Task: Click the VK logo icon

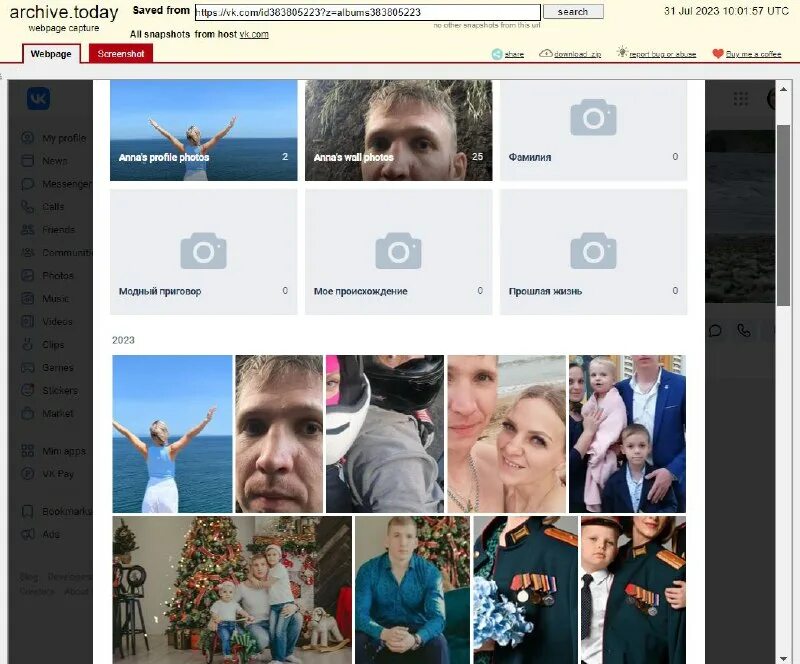Action: click(39, 98)
